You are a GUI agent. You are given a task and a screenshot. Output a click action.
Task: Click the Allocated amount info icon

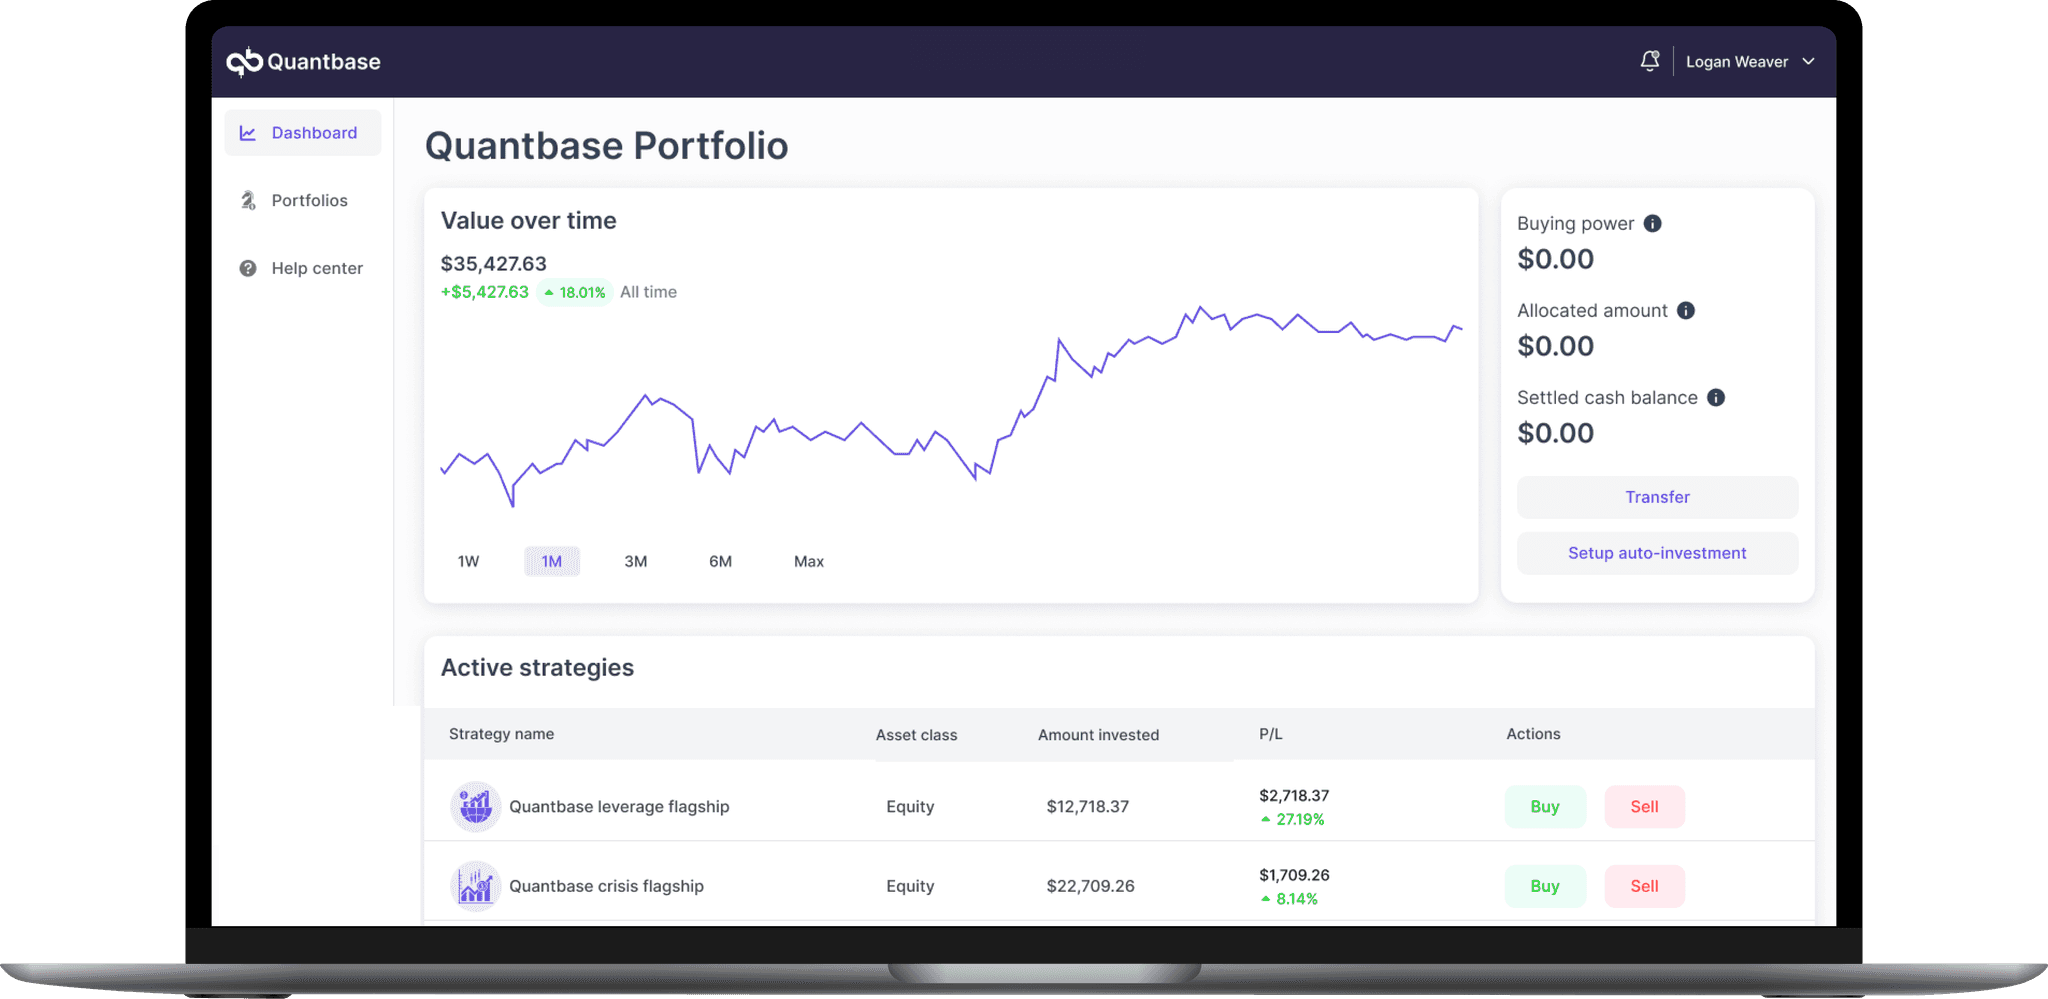coord(1687,310)
